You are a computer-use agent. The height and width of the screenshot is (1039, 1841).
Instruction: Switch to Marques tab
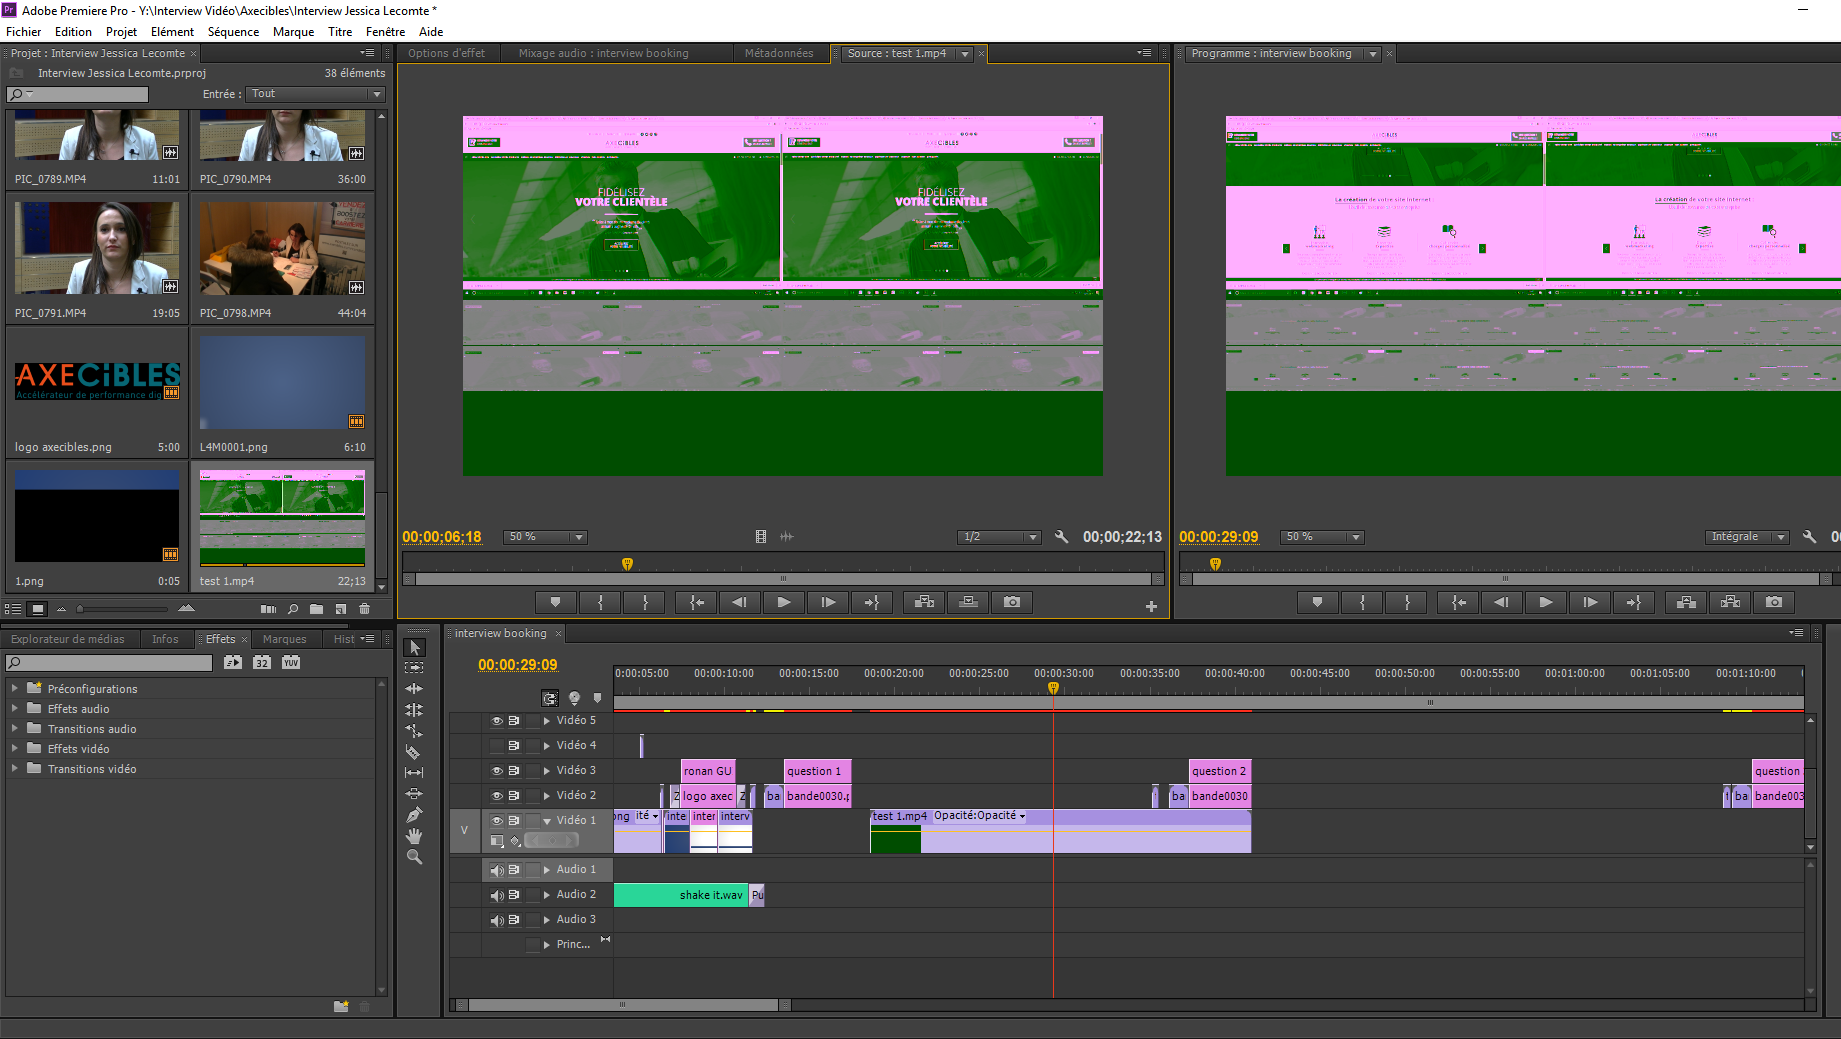pyautogui.click(x=285, y=640)
